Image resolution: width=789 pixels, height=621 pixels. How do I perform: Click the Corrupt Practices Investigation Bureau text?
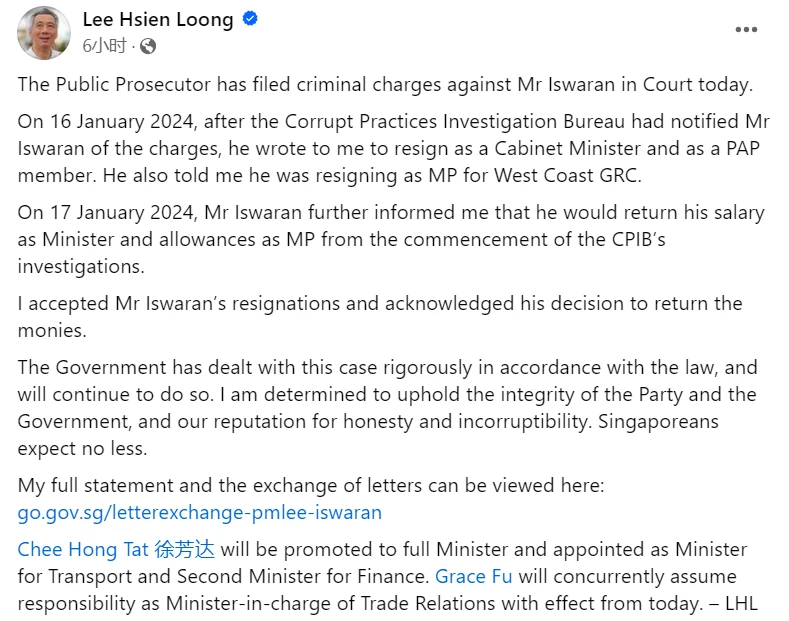point(455,122)
